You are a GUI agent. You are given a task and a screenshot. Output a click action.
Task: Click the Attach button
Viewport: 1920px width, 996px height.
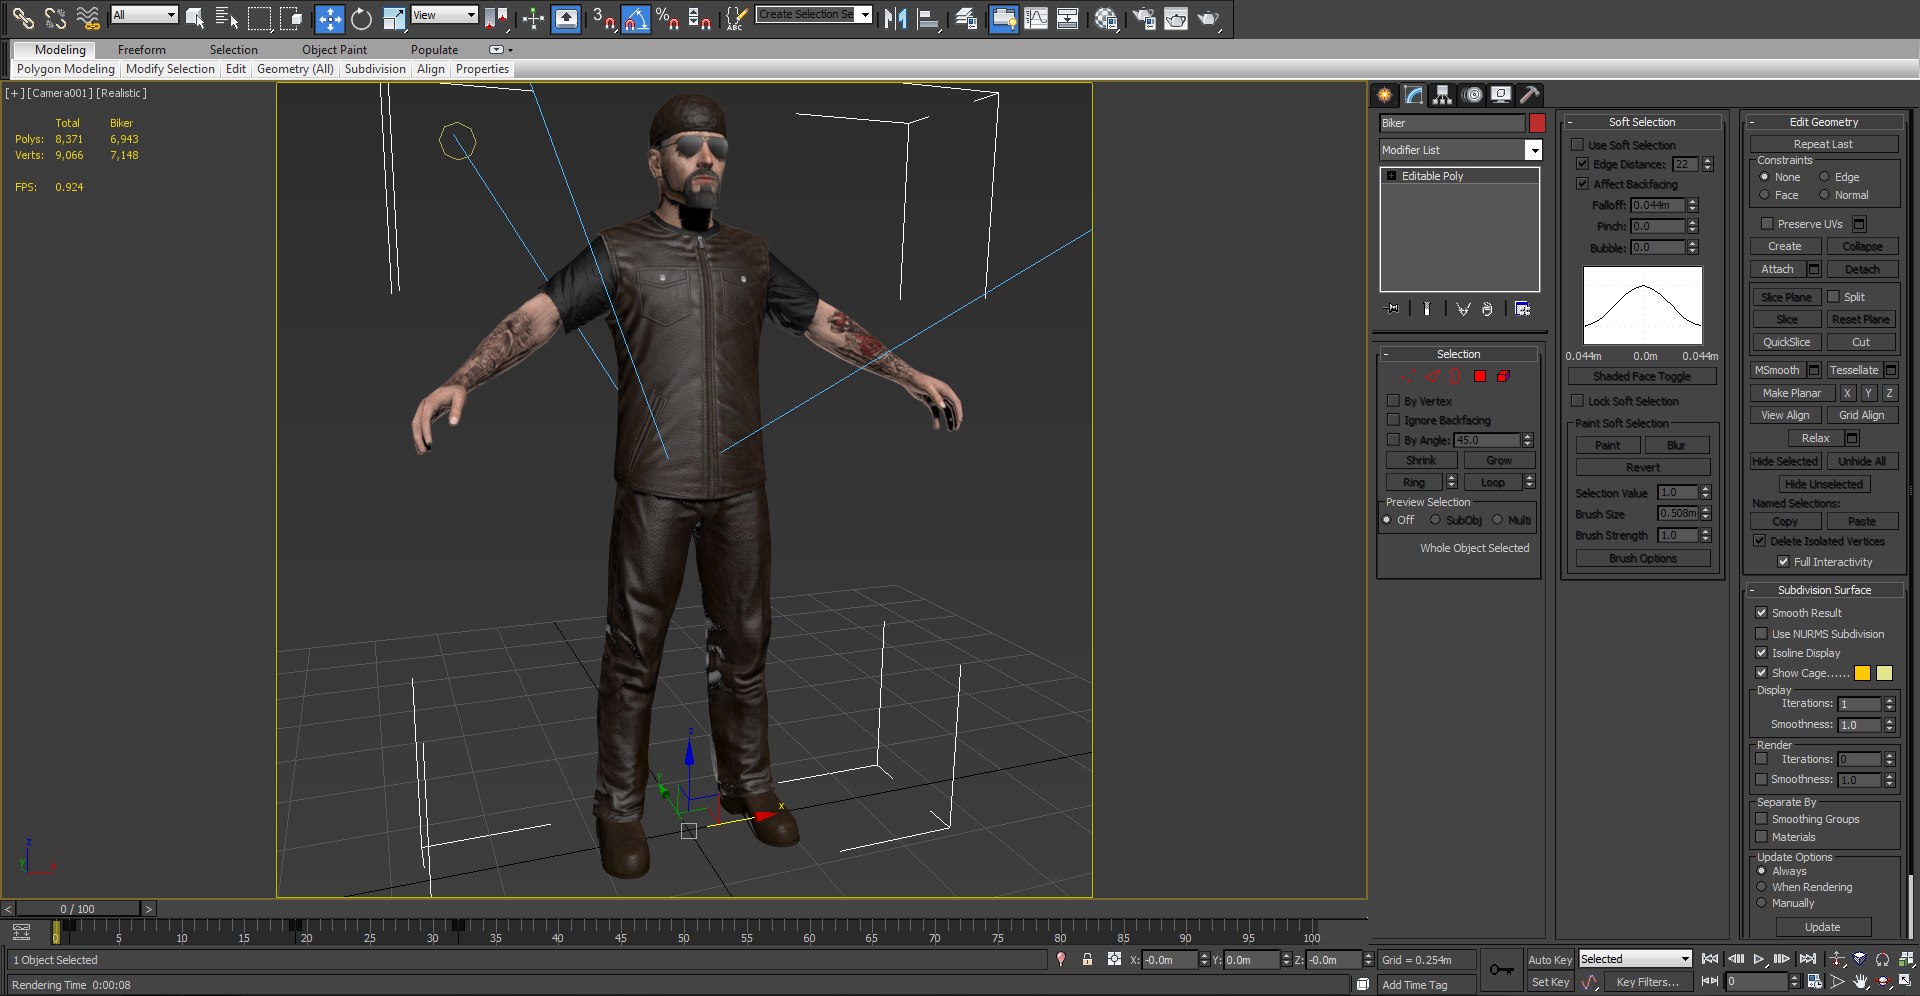click(1777, 269)
